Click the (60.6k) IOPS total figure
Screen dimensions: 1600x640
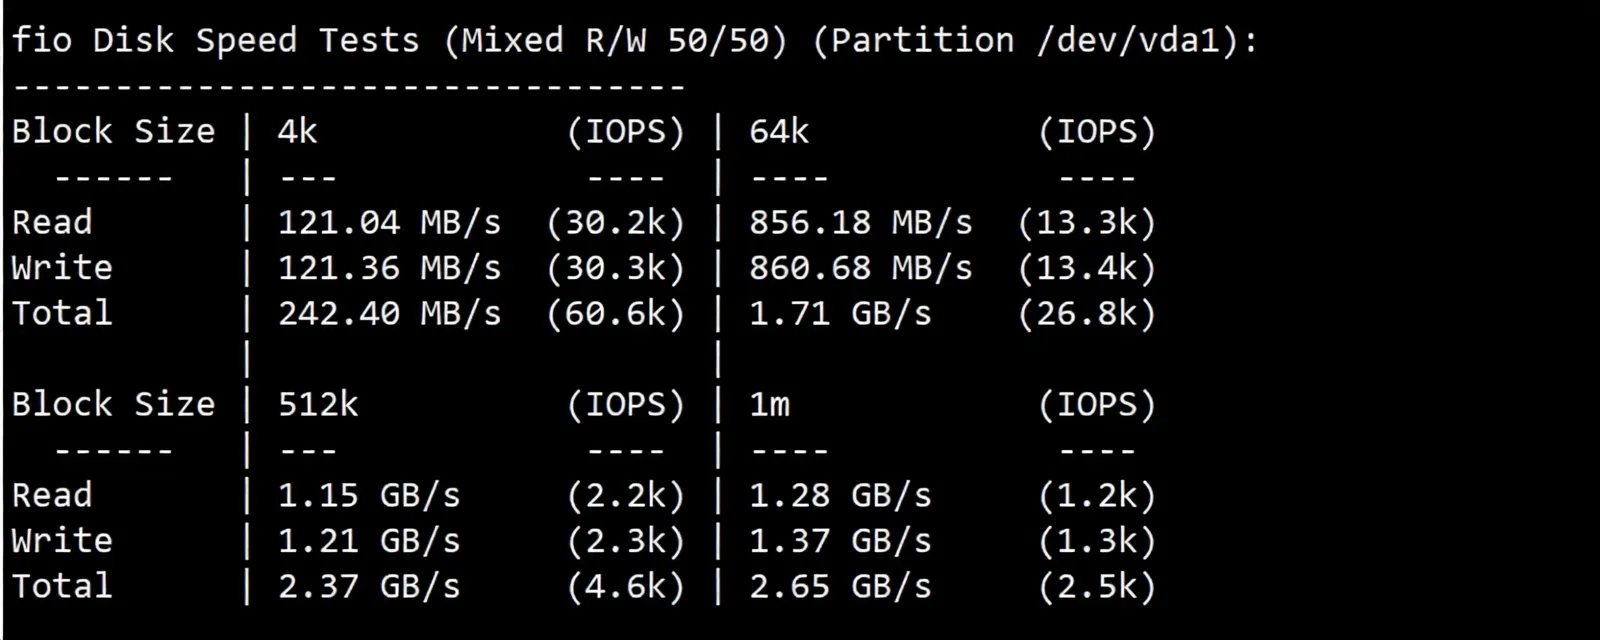tap(615, 314)
